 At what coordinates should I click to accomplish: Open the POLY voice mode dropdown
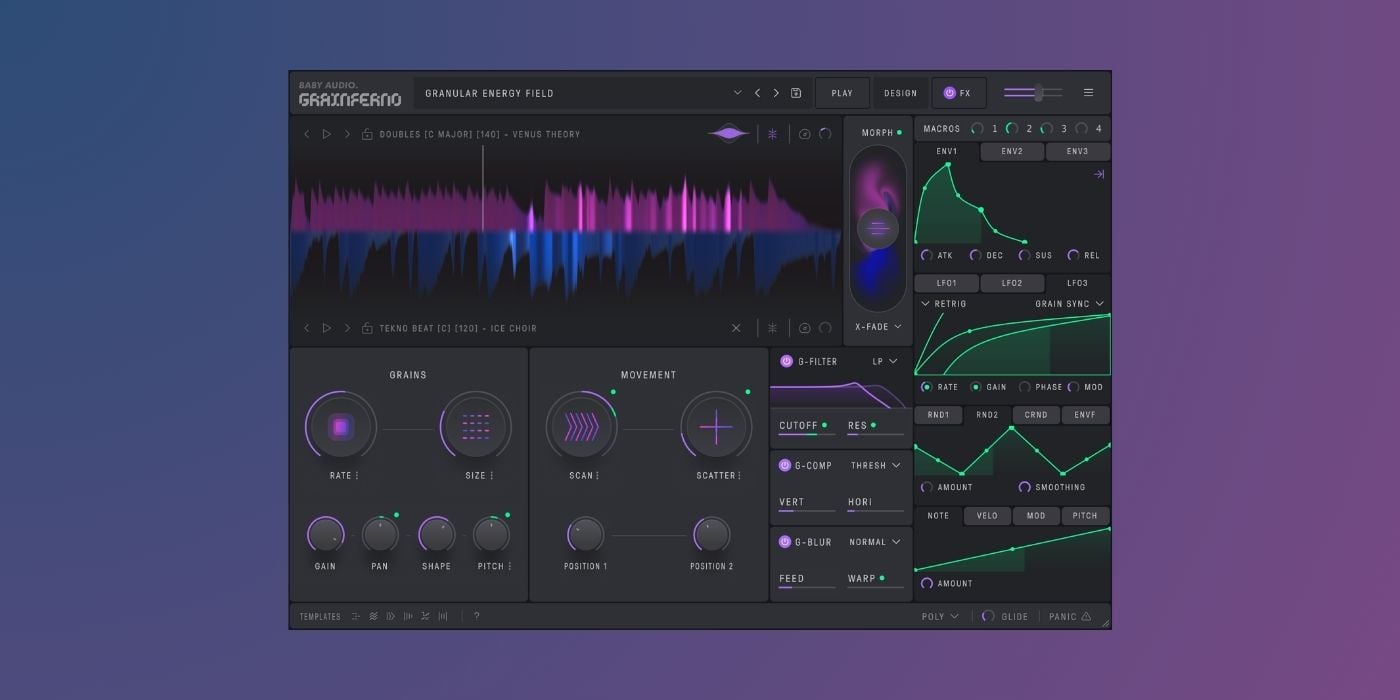click(x=940, y=617)
